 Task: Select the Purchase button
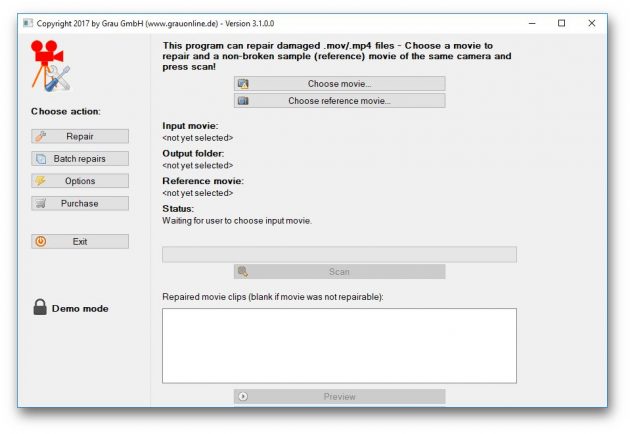80,203
